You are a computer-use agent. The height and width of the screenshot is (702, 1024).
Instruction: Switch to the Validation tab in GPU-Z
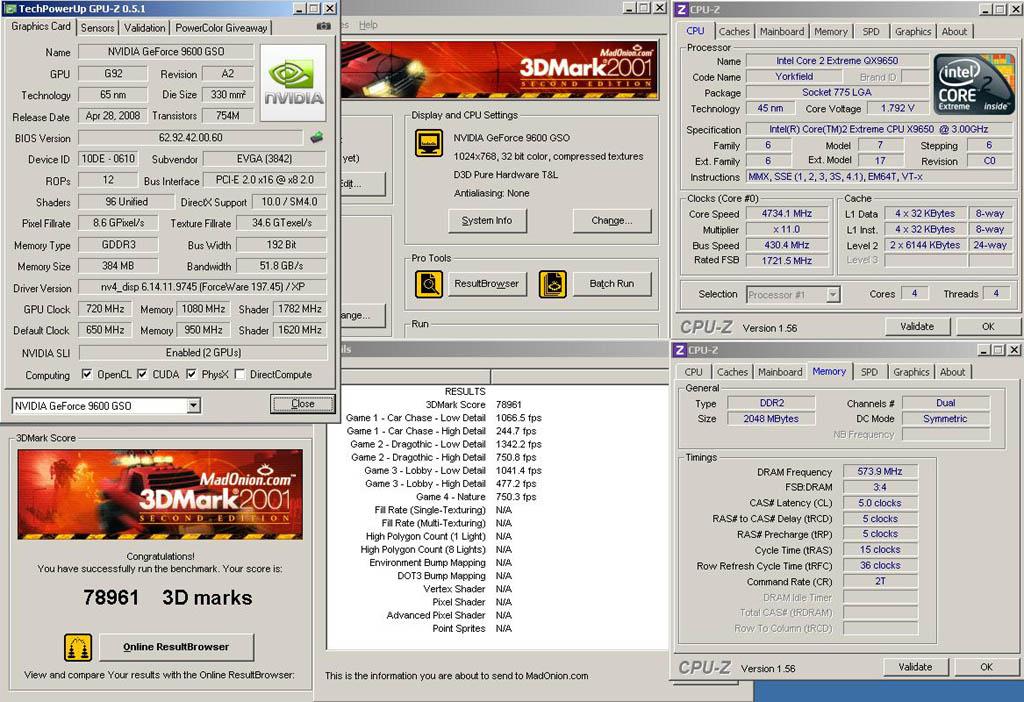144,27
